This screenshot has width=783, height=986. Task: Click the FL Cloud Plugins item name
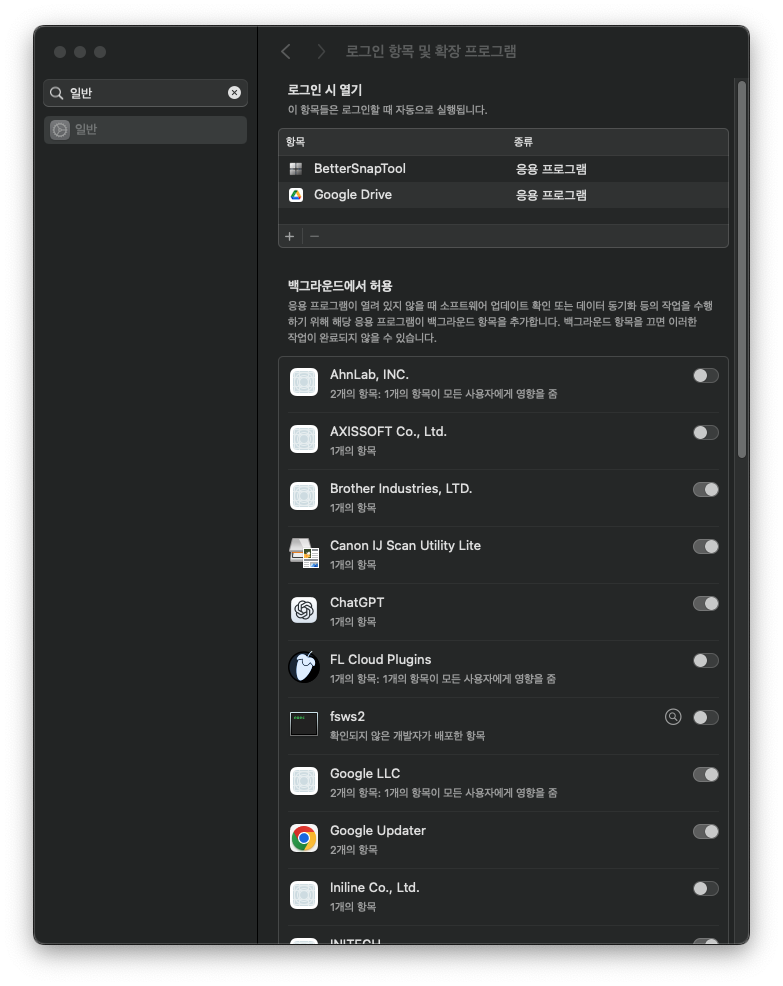click(x=380, y=660)
